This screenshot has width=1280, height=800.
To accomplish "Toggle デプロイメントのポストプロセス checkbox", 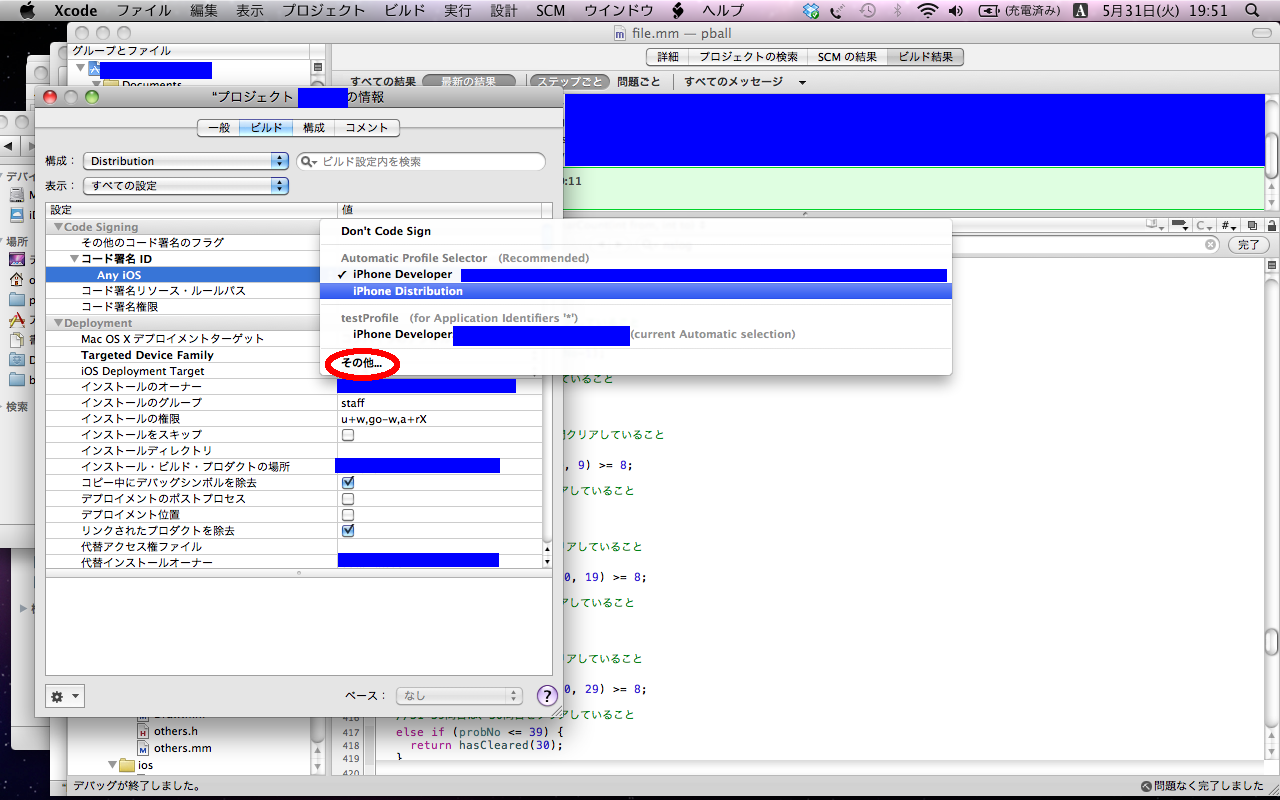I will pyautogui.click(x=348, y=499).
